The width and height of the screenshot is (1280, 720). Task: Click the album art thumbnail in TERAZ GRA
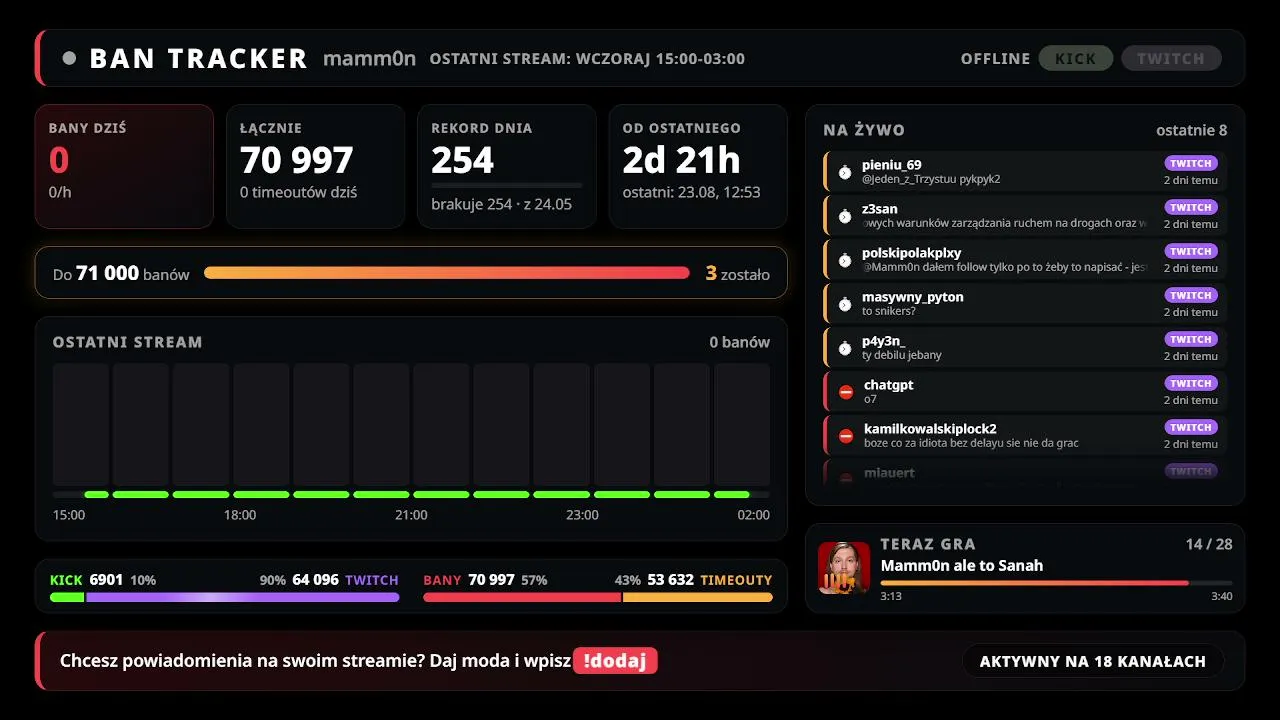tap(843, 568)
